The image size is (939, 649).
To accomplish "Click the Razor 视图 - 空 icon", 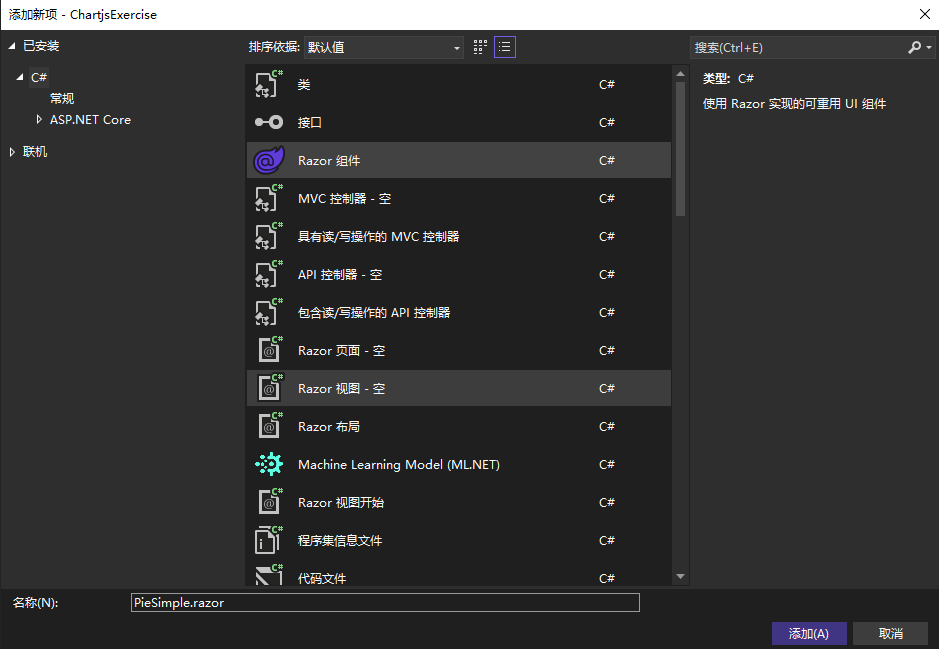I will (x=270, y=388).
